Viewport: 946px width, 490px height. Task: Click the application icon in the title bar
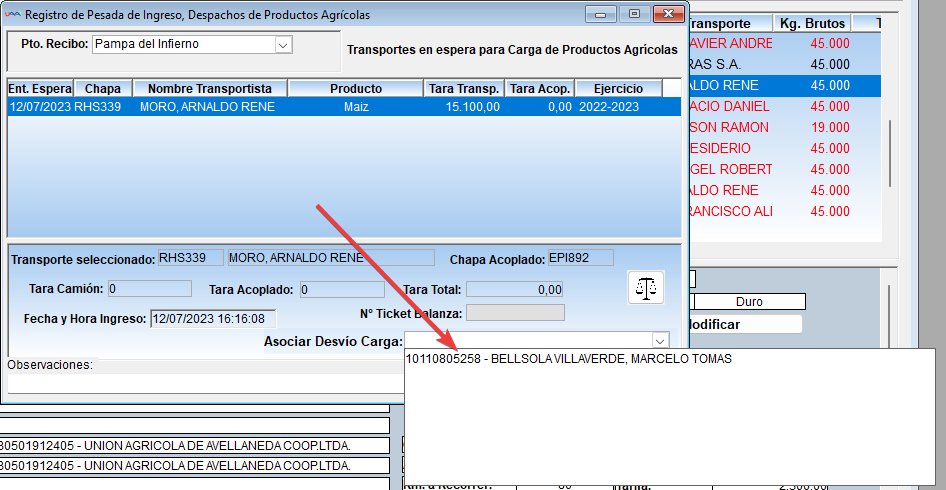pyautogui.click(x=12, y=15)
